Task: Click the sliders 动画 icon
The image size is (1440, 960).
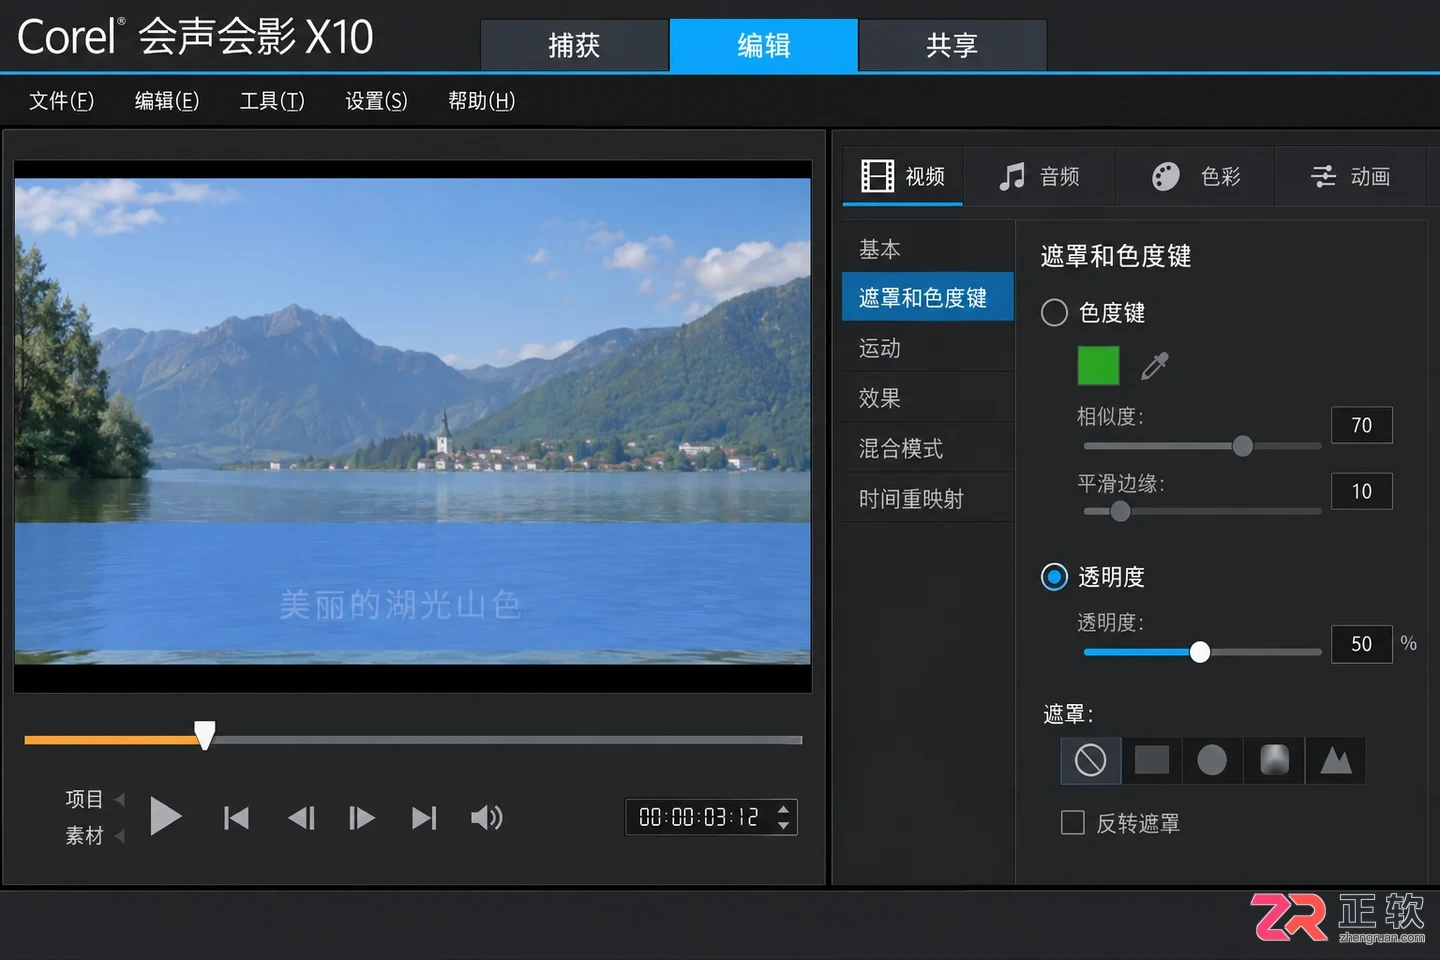Action: (1323, 177)
